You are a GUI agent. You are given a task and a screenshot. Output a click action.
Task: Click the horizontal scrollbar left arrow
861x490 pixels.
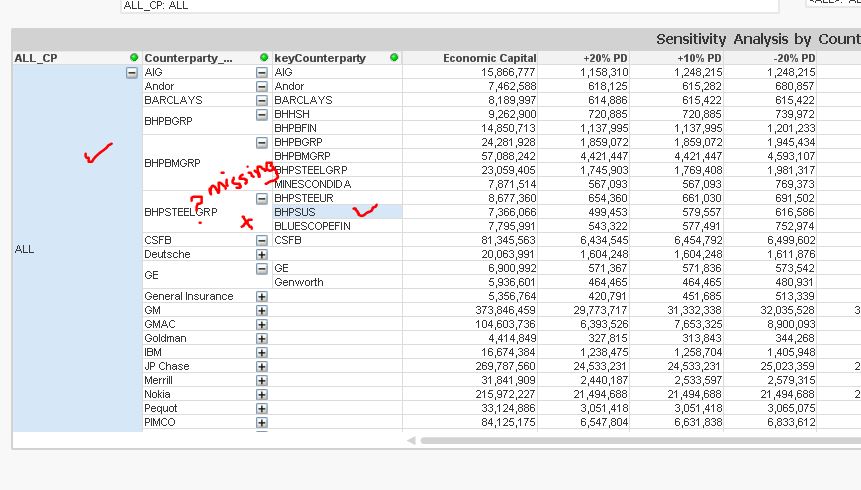(411, 441)
